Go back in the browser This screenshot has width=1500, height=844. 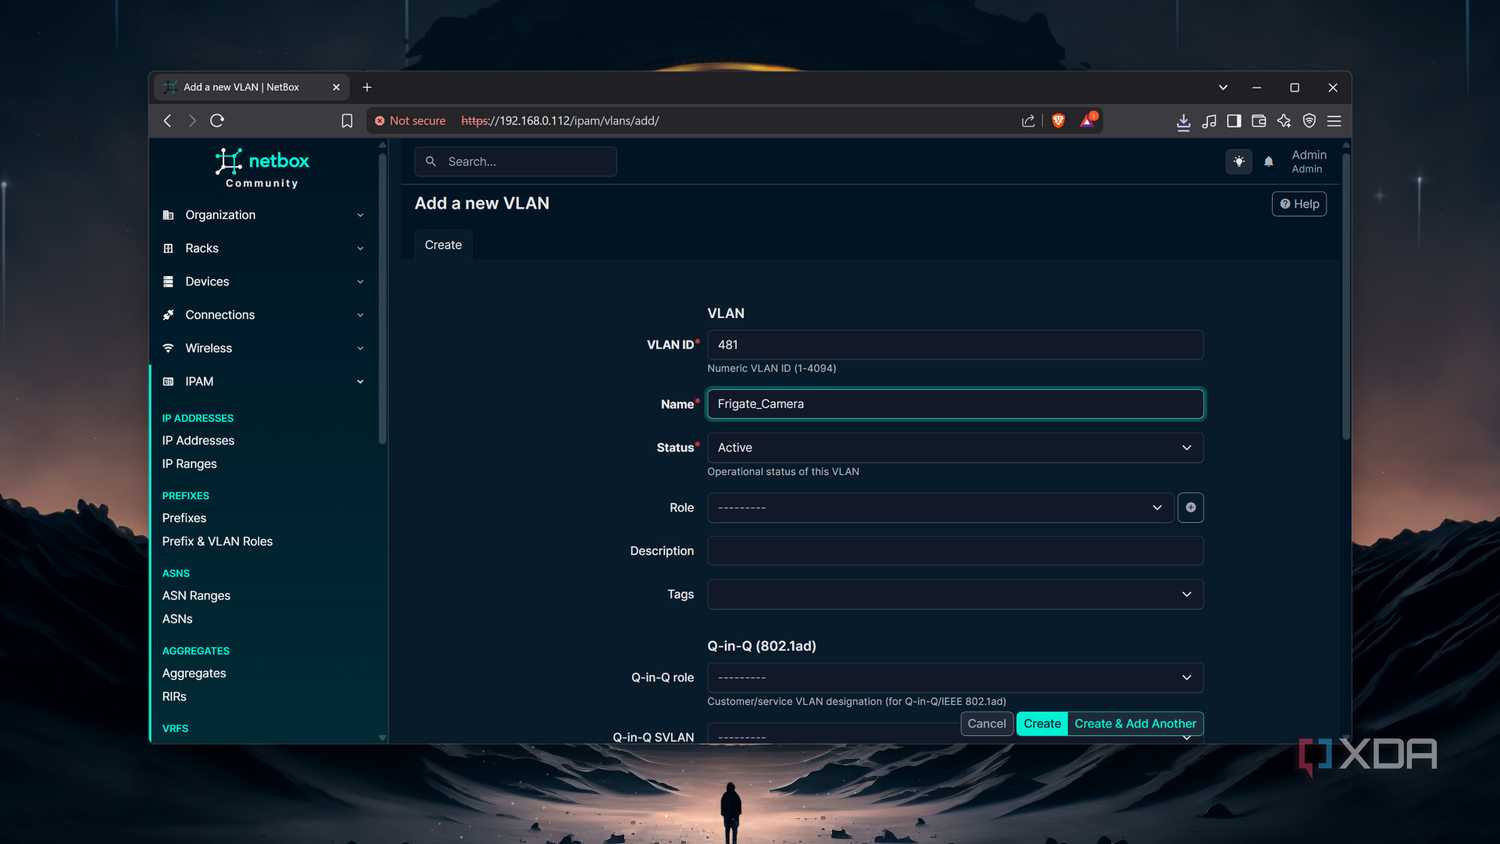click(x=167, y=121)
